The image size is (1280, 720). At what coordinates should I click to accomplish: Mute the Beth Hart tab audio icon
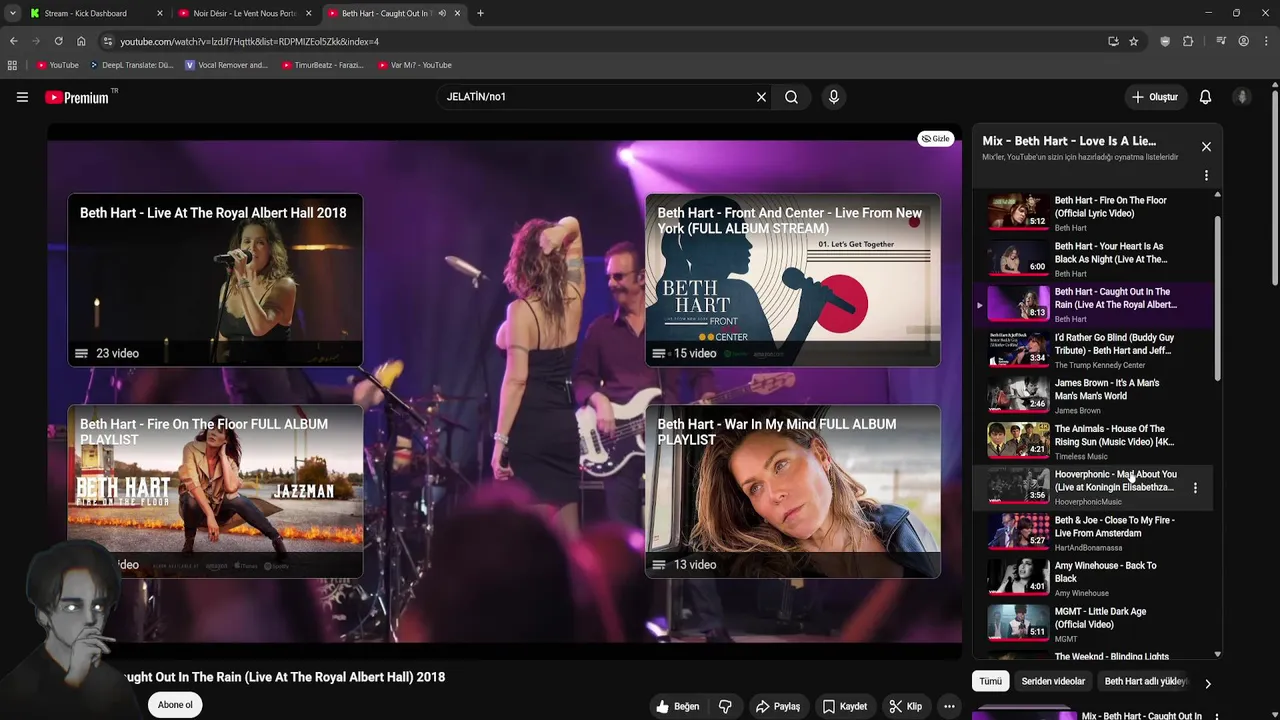pos(442,13)
